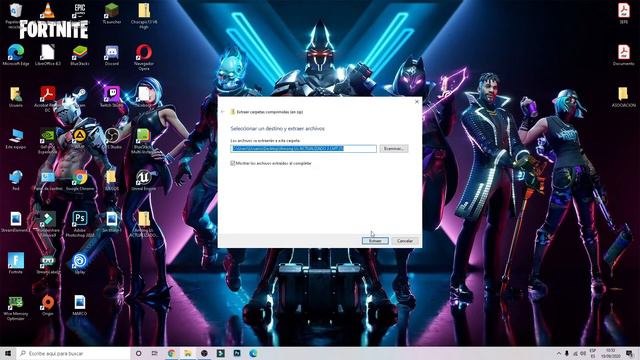Click the Cancelar button in the dialog

405,241
